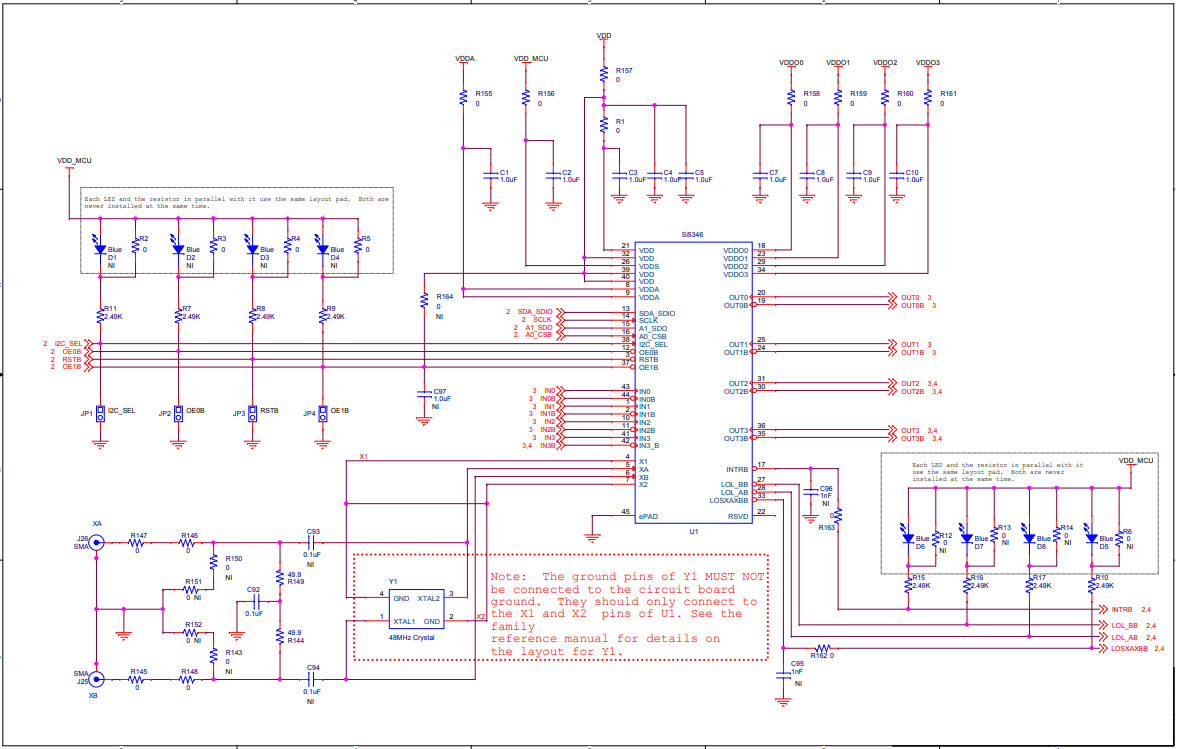Expand the OUT0 output port marker
The height and width of the screenshot is (749, 1178).
pyautogui.click(x=893, y=296)
